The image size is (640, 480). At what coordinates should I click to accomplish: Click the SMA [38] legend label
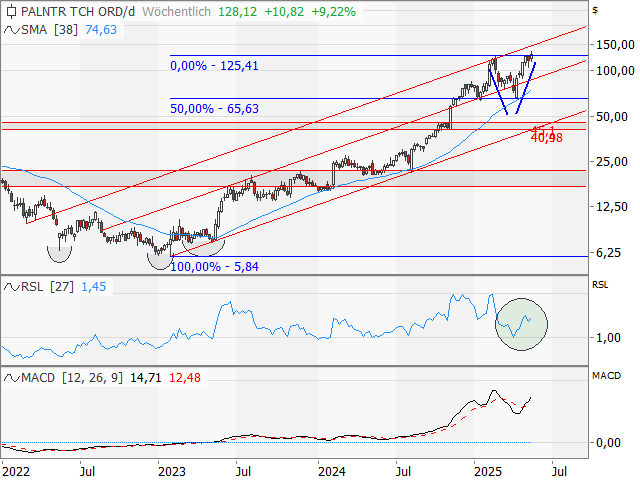click(49, 30)
